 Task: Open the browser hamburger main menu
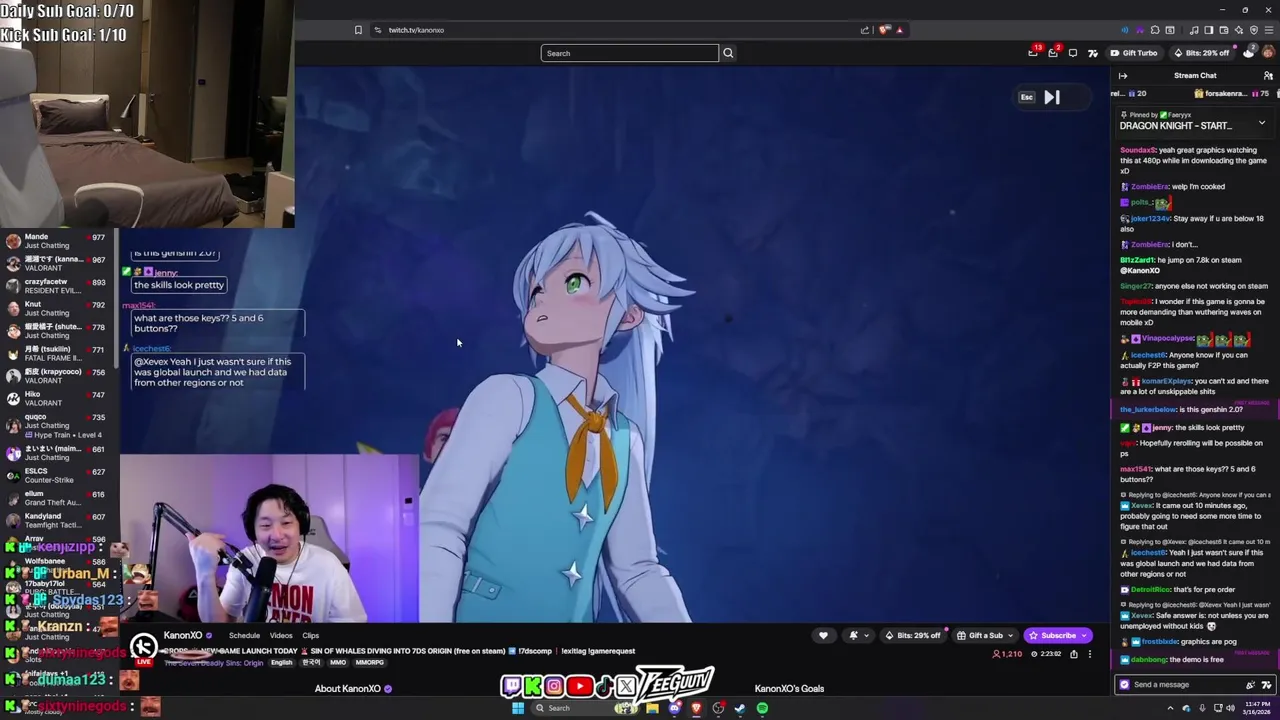1268,30
